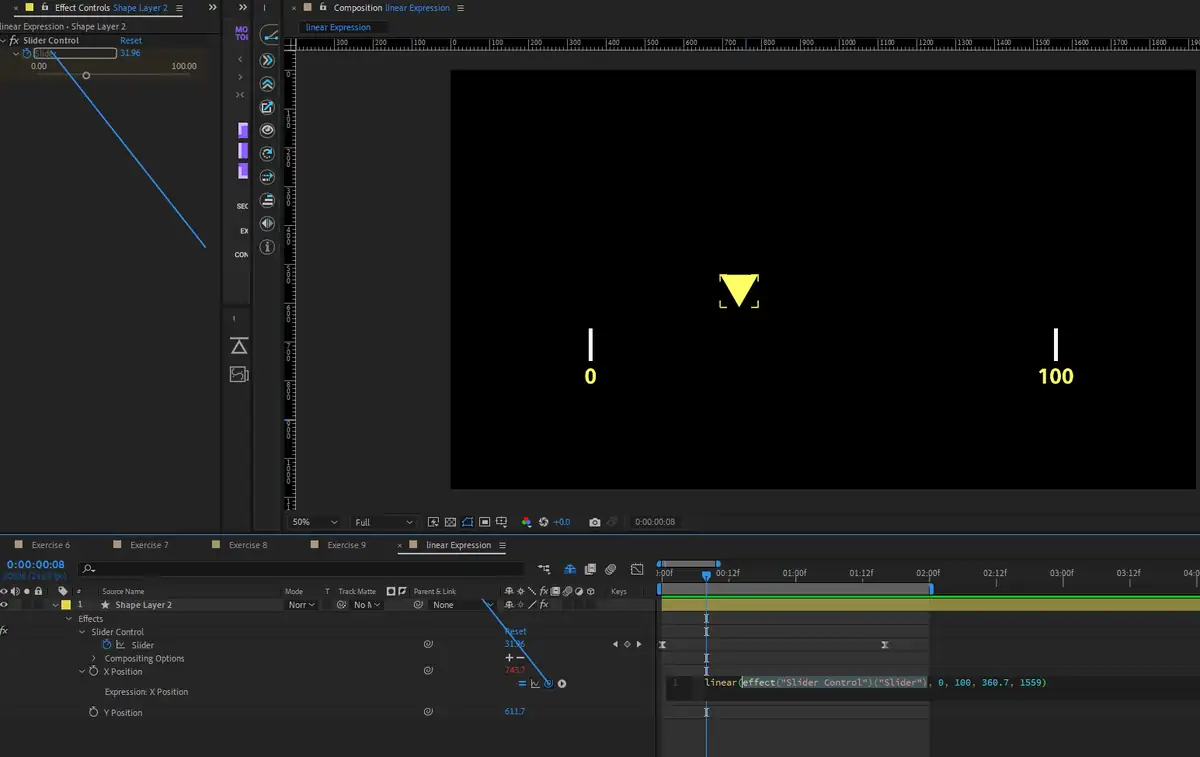
Task: Click the Slider Control slider handle
Action: coord(86,75)
